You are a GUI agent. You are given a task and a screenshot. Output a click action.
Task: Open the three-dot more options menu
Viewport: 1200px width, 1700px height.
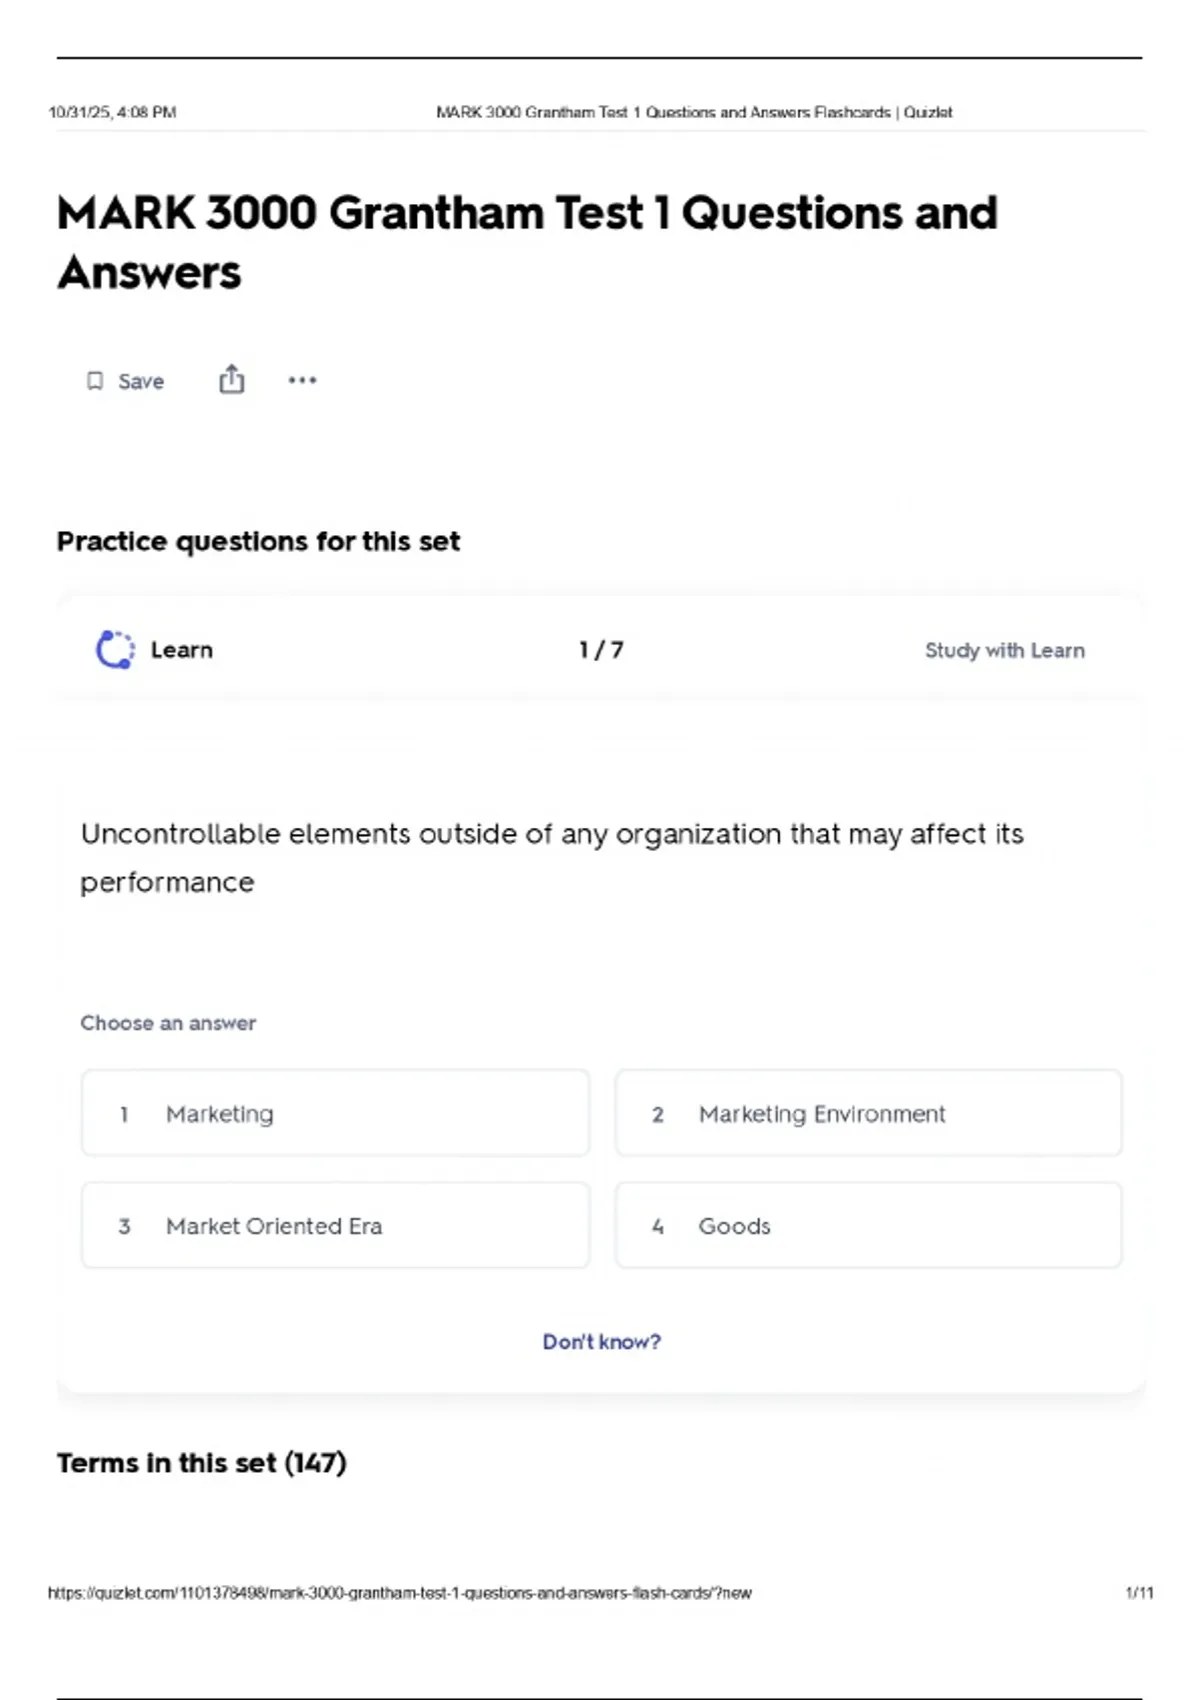[x=302, y=380]
